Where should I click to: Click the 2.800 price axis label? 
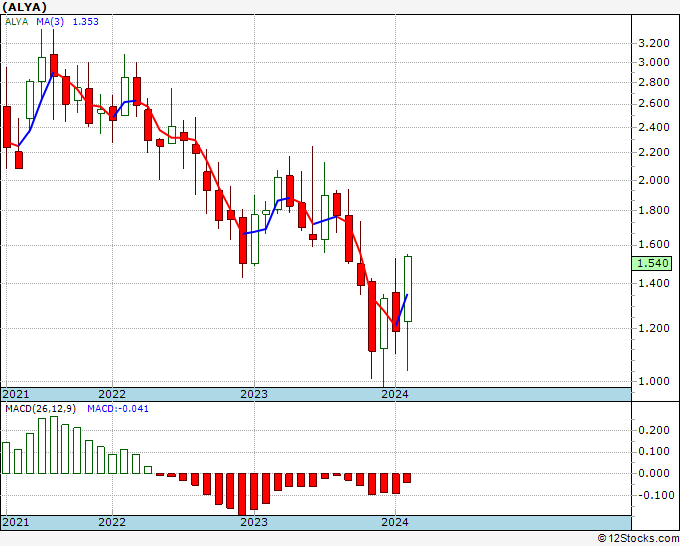click(654, 82)
